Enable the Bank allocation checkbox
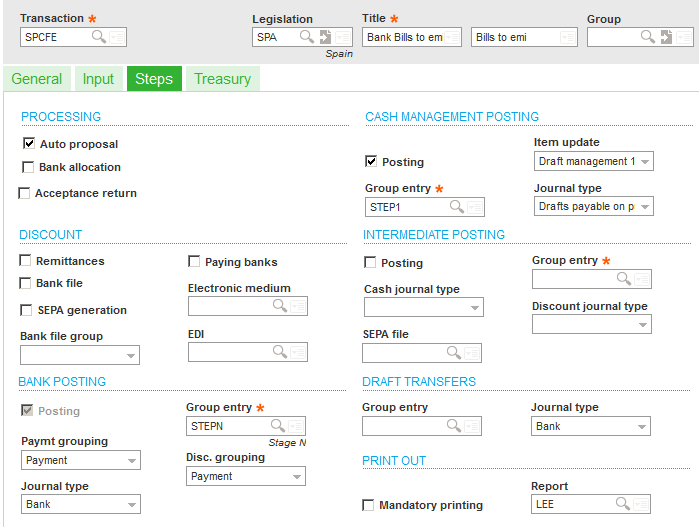 point(29,167)
